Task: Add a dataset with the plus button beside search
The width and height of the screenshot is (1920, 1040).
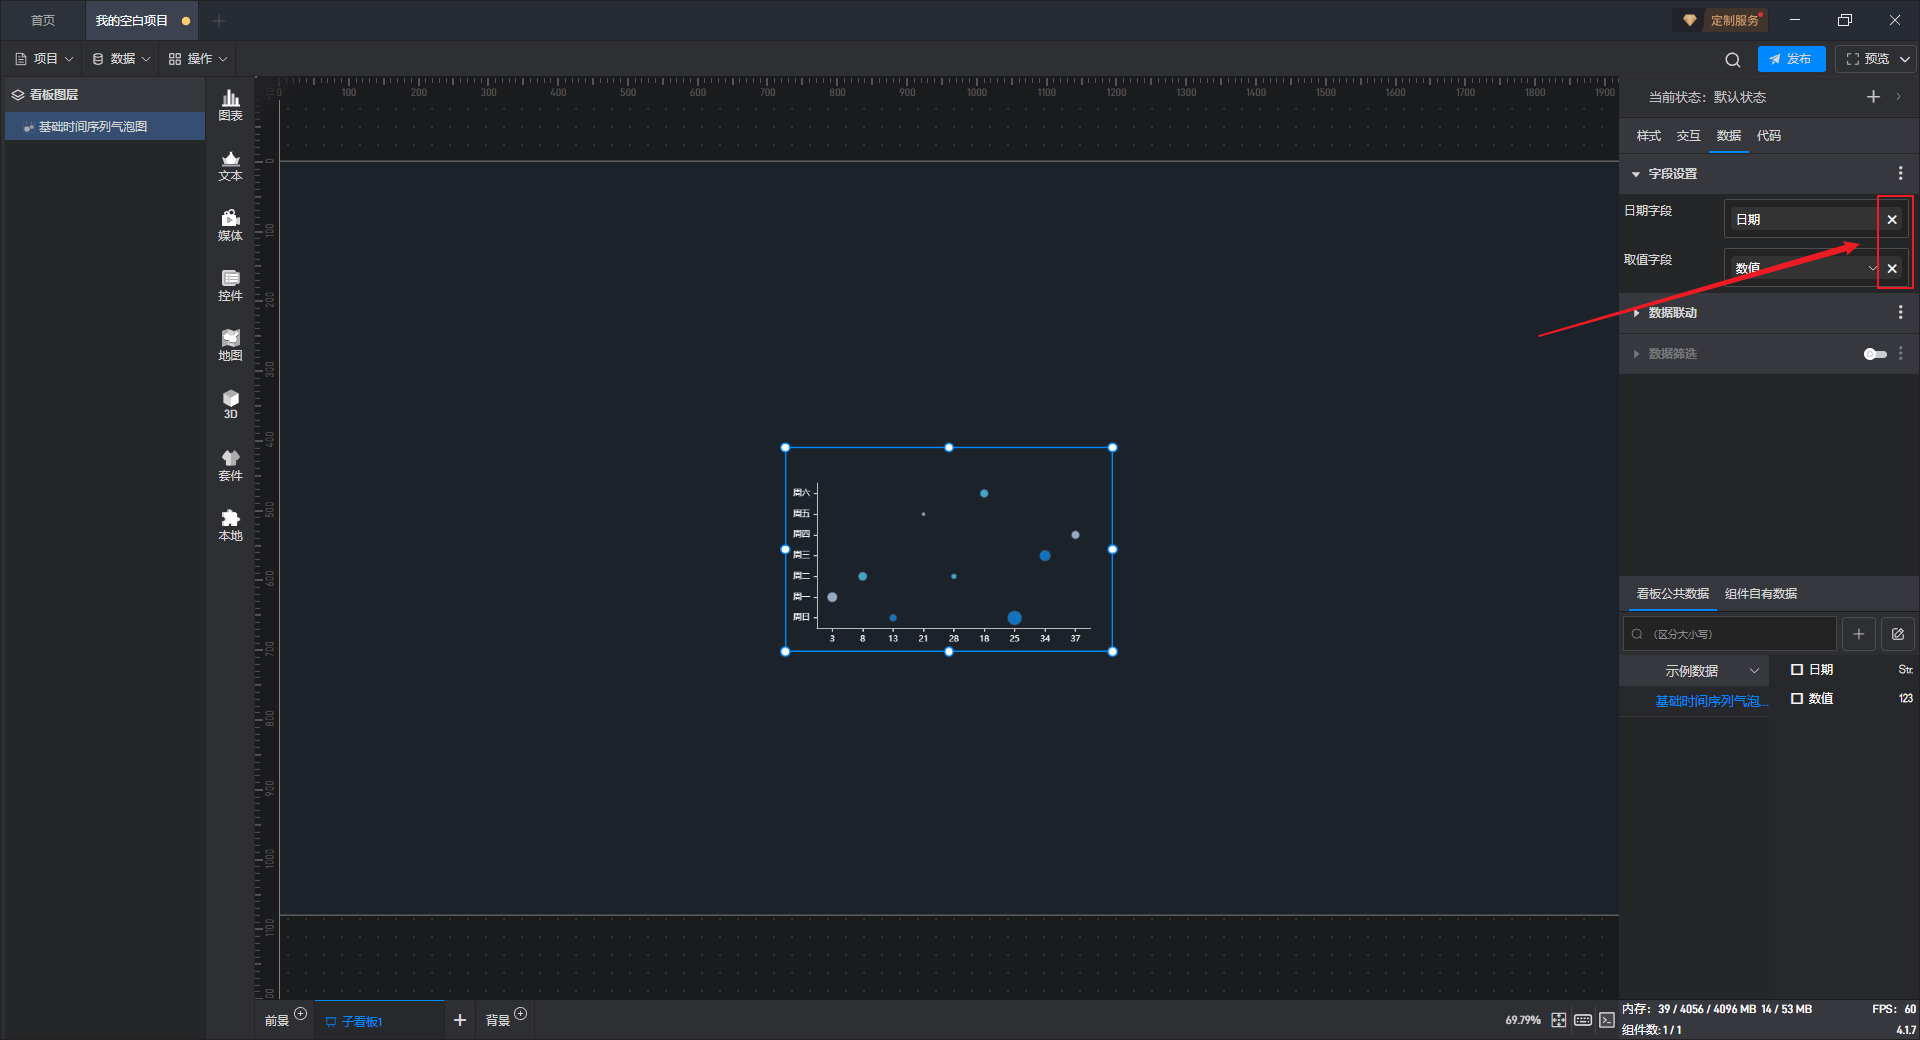Action: (x=1858, y=634)
